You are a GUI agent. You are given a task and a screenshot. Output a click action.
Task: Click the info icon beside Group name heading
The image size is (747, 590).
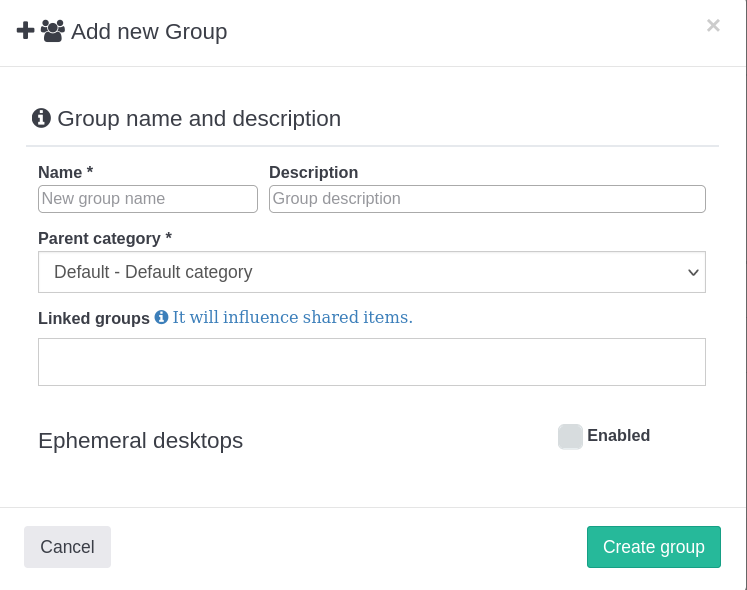(41, 118)
